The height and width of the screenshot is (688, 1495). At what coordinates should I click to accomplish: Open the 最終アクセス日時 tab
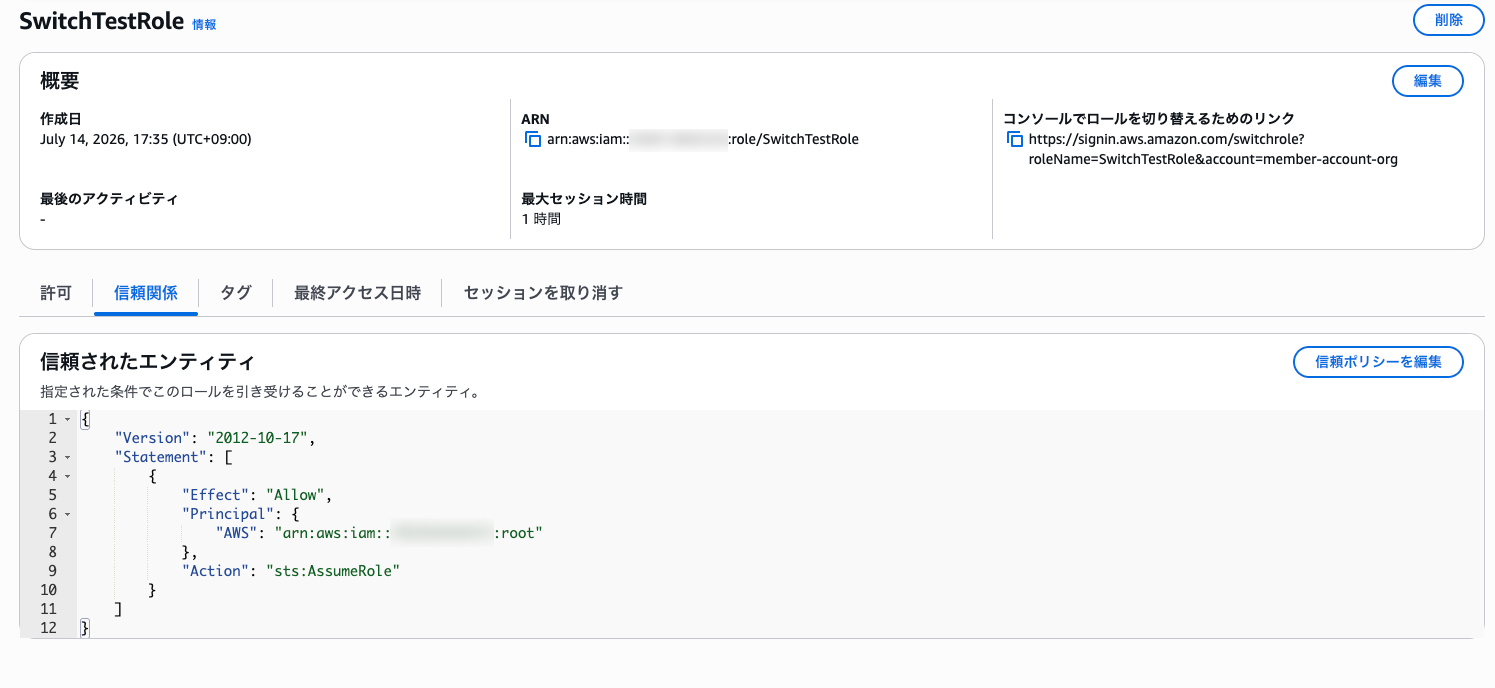pyautogui.click(x=357, y=293)
